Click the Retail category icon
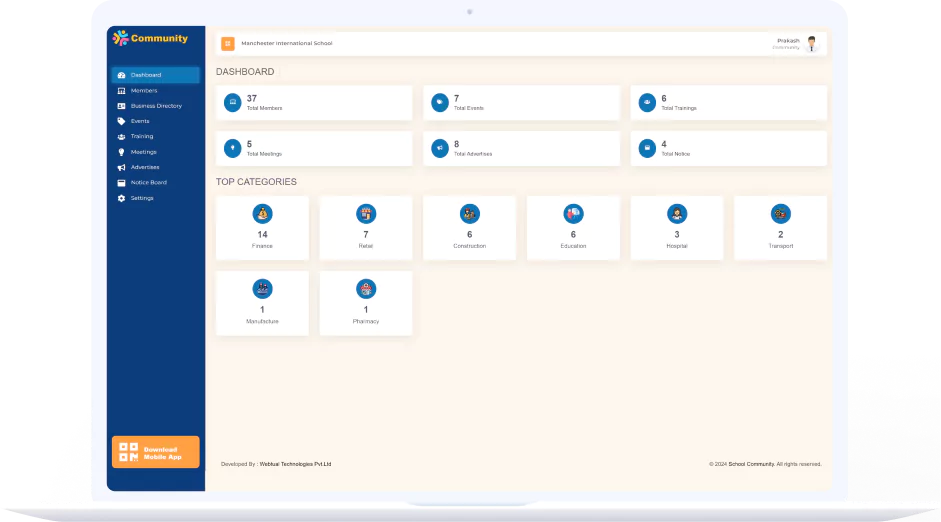 366,214
